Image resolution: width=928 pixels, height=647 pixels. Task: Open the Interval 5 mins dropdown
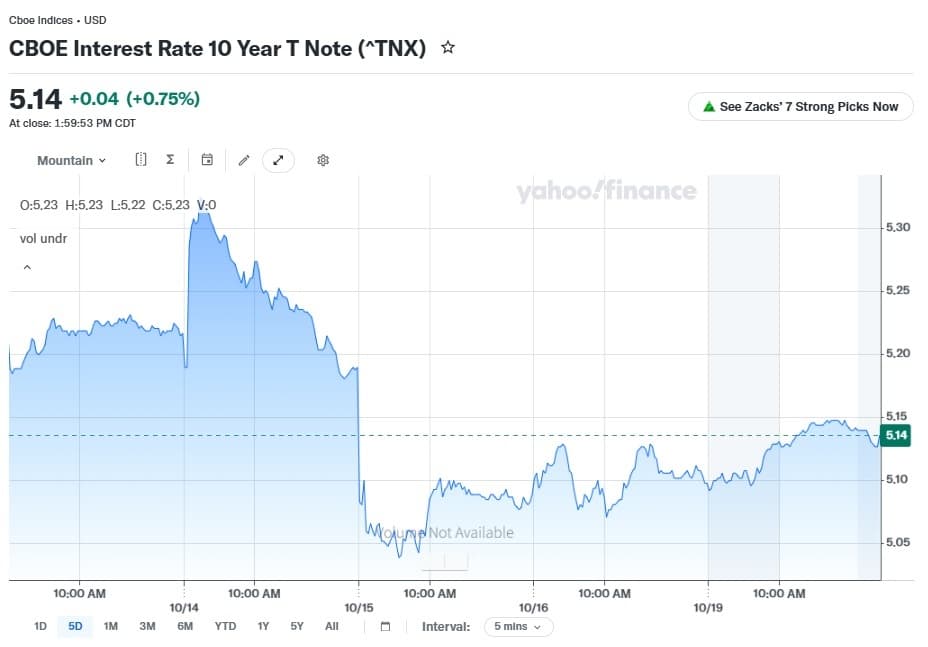[518, 626]
